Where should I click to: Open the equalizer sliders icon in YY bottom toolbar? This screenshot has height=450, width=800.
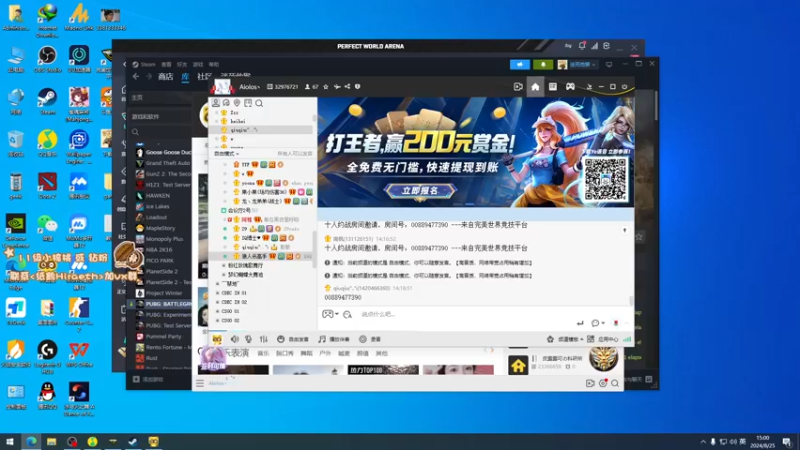[264, 339]
